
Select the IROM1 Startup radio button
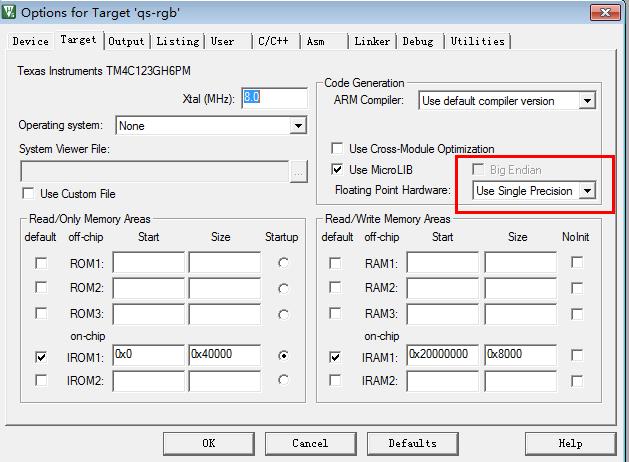click(x=283, y=355)
